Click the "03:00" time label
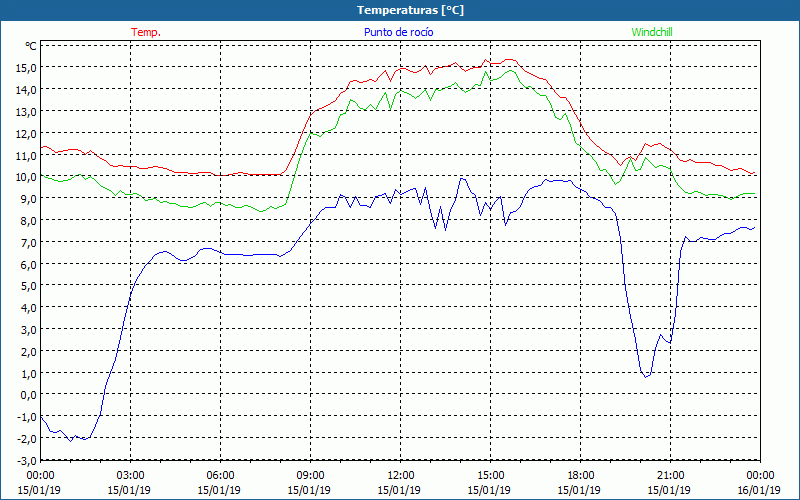 pos(129,476)
